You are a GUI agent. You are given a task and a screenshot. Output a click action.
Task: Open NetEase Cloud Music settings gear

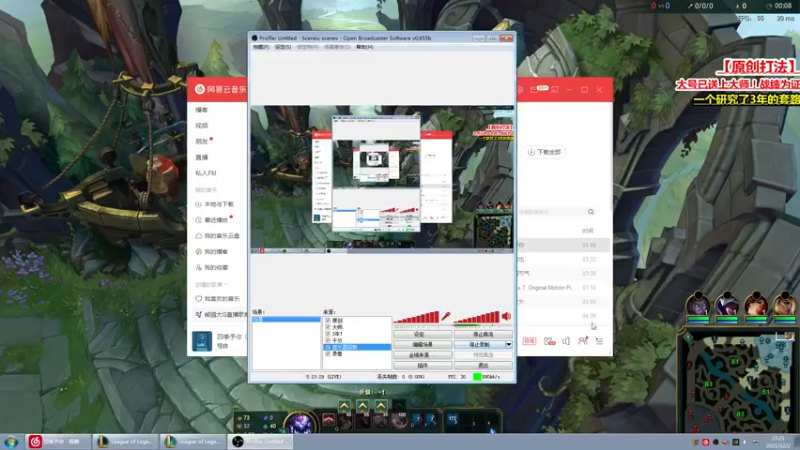520,90
